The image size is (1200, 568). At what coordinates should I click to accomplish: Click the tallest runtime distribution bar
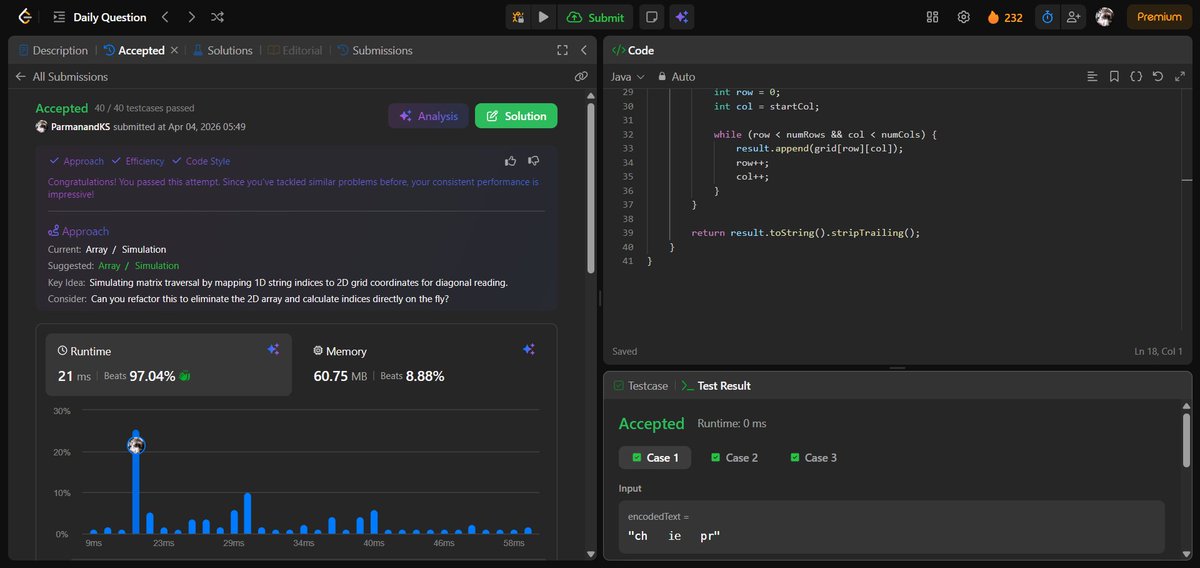pos(136,483)
